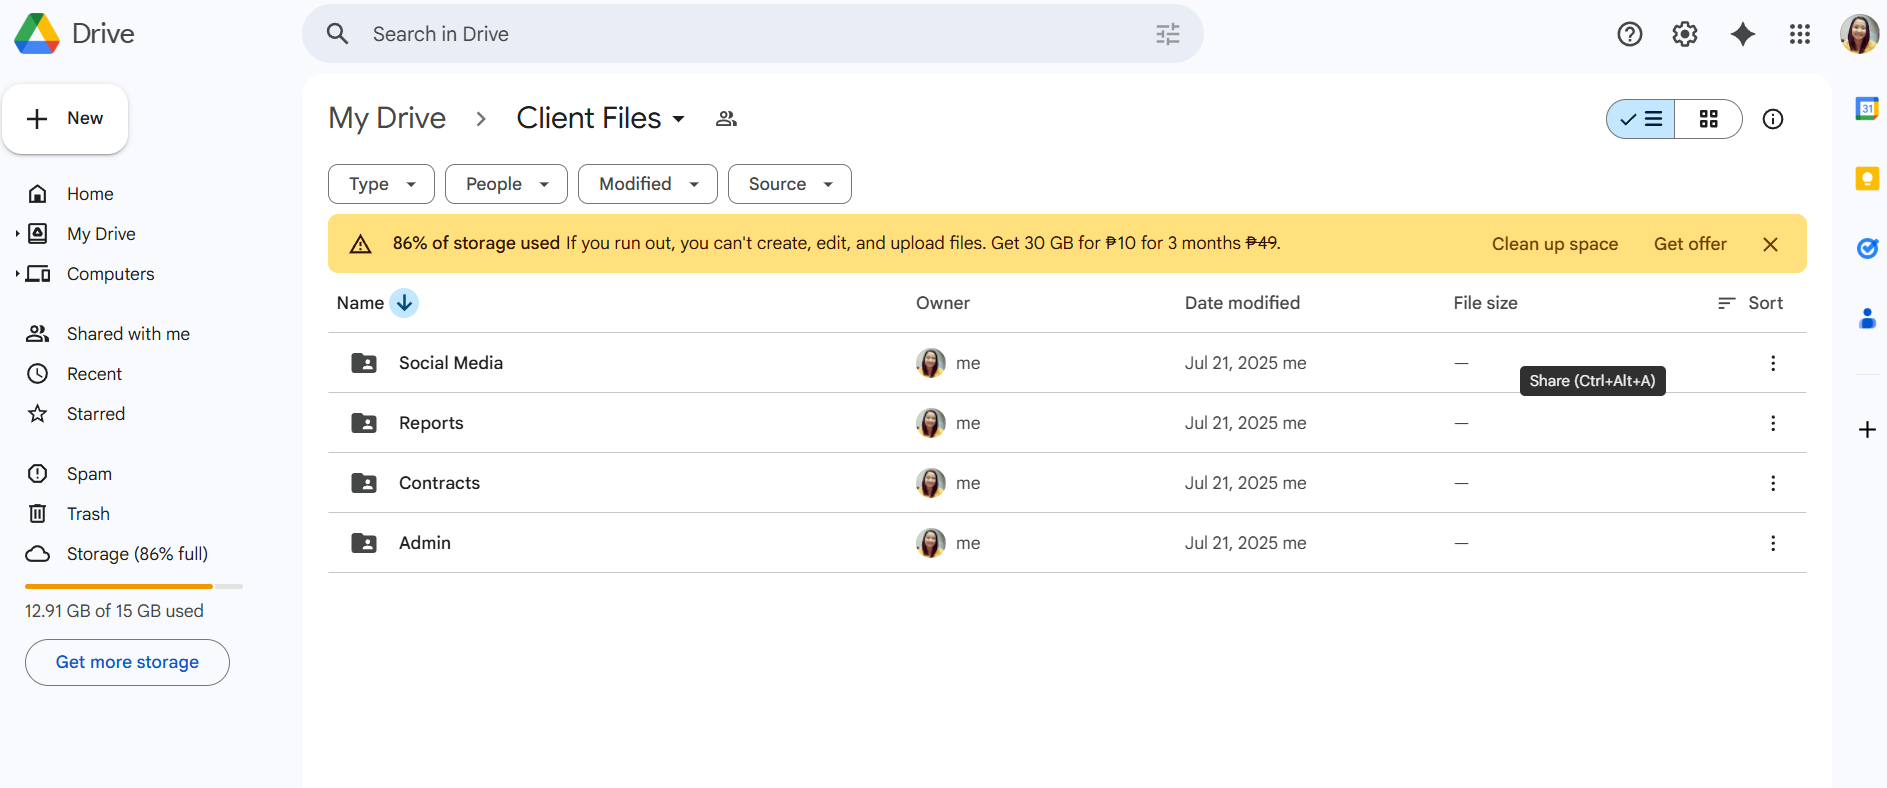This screenshot has width=1887, height=788.
Task: Click the storage usage progress bar
Action: click(x=134, y=586)
